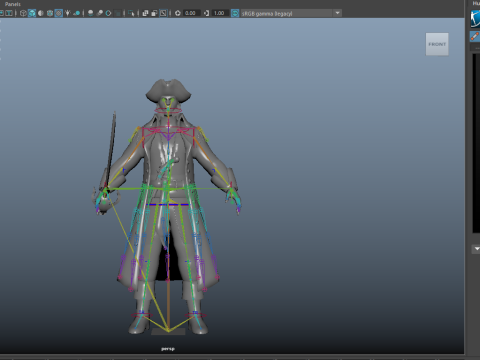Toggle Screen Space Ambient Occlusion icon
The width and height of the screenshot is (480, 360).
coord(90,13)
